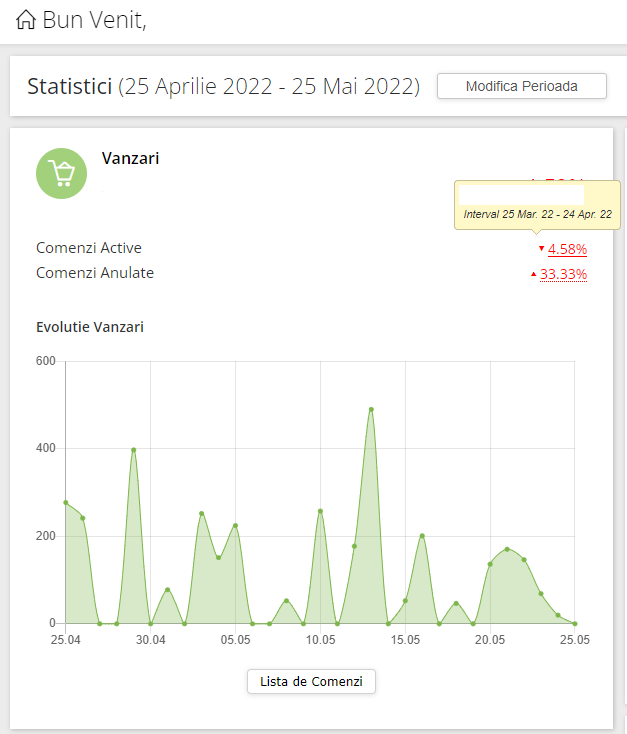627x734 pixels.
Task: Click the 33.33% cancelled orders link
Action: [563, 275]
